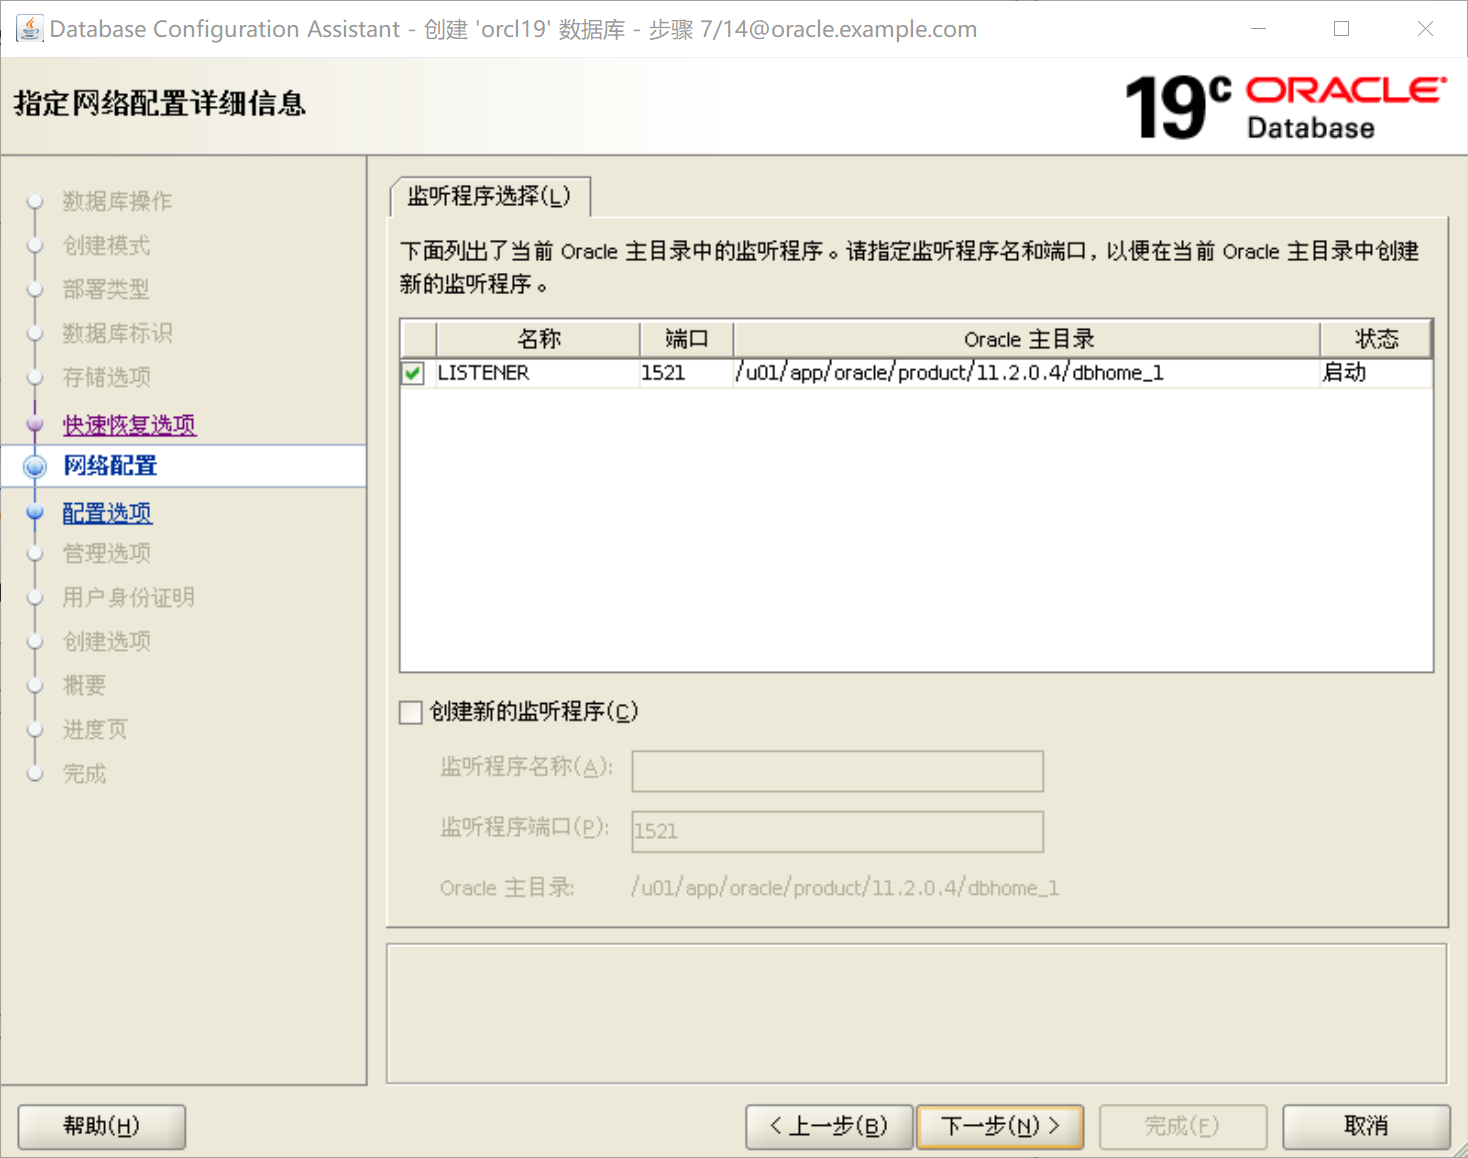Go to 快速恢复选项 step link

pyautogui.click(x=129, y=425)
